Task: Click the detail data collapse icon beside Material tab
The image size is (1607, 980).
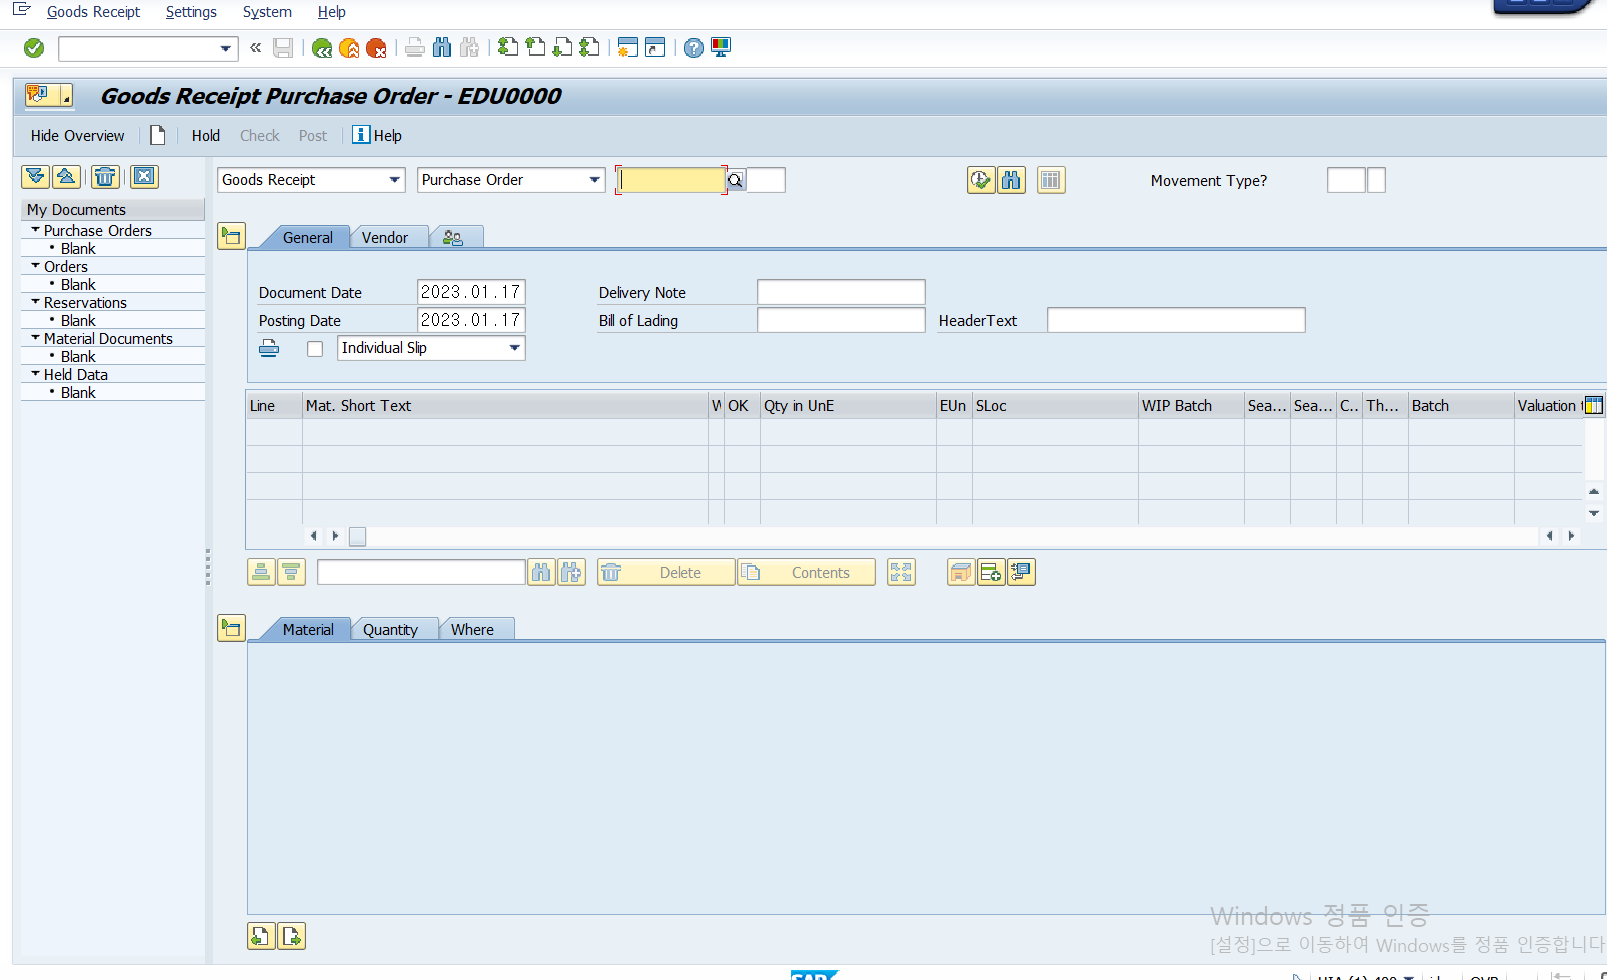Action: click(x=231, y=628)
